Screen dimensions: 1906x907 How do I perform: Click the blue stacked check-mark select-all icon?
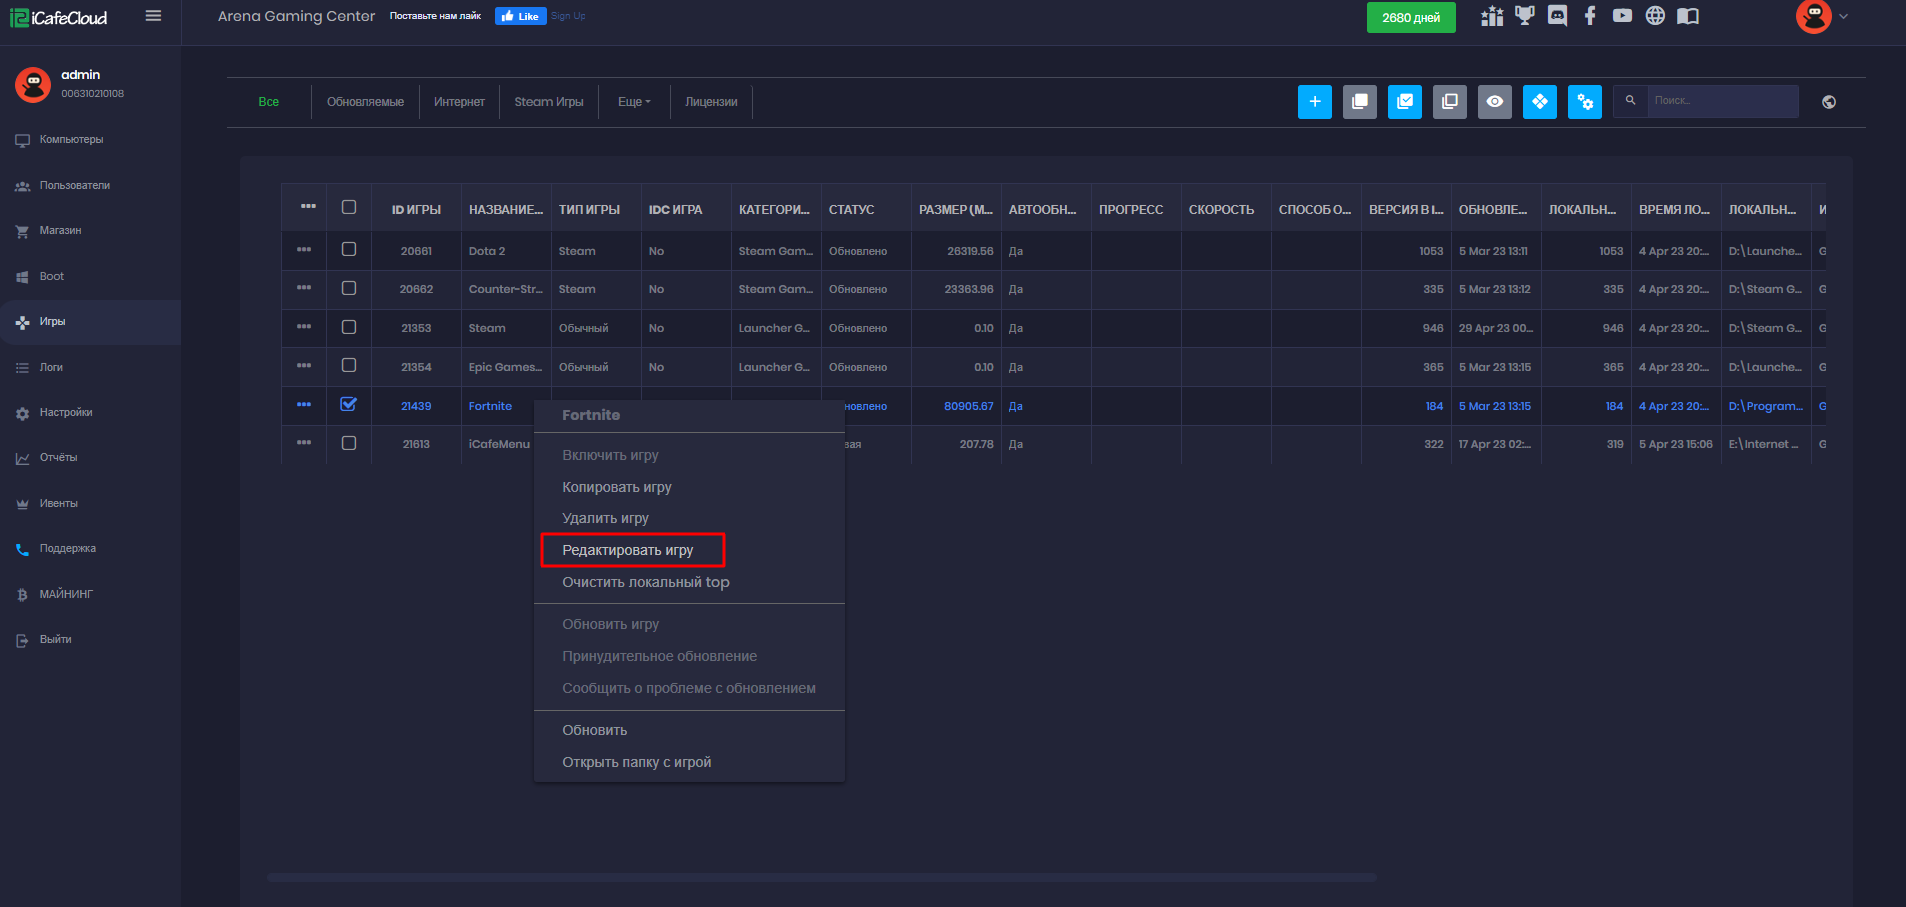coord(1404,102)
